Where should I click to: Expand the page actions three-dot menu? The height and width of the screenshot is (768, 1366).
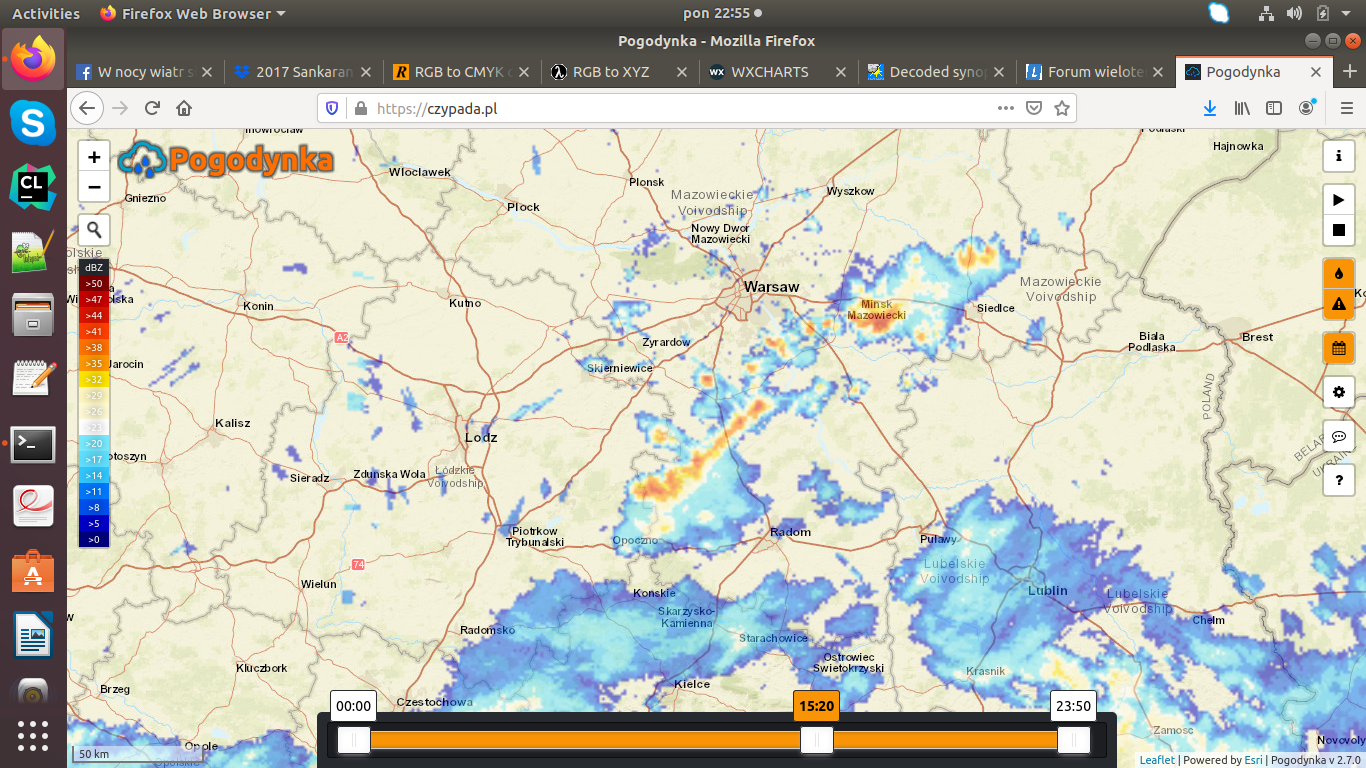[x=1006, y=108]
